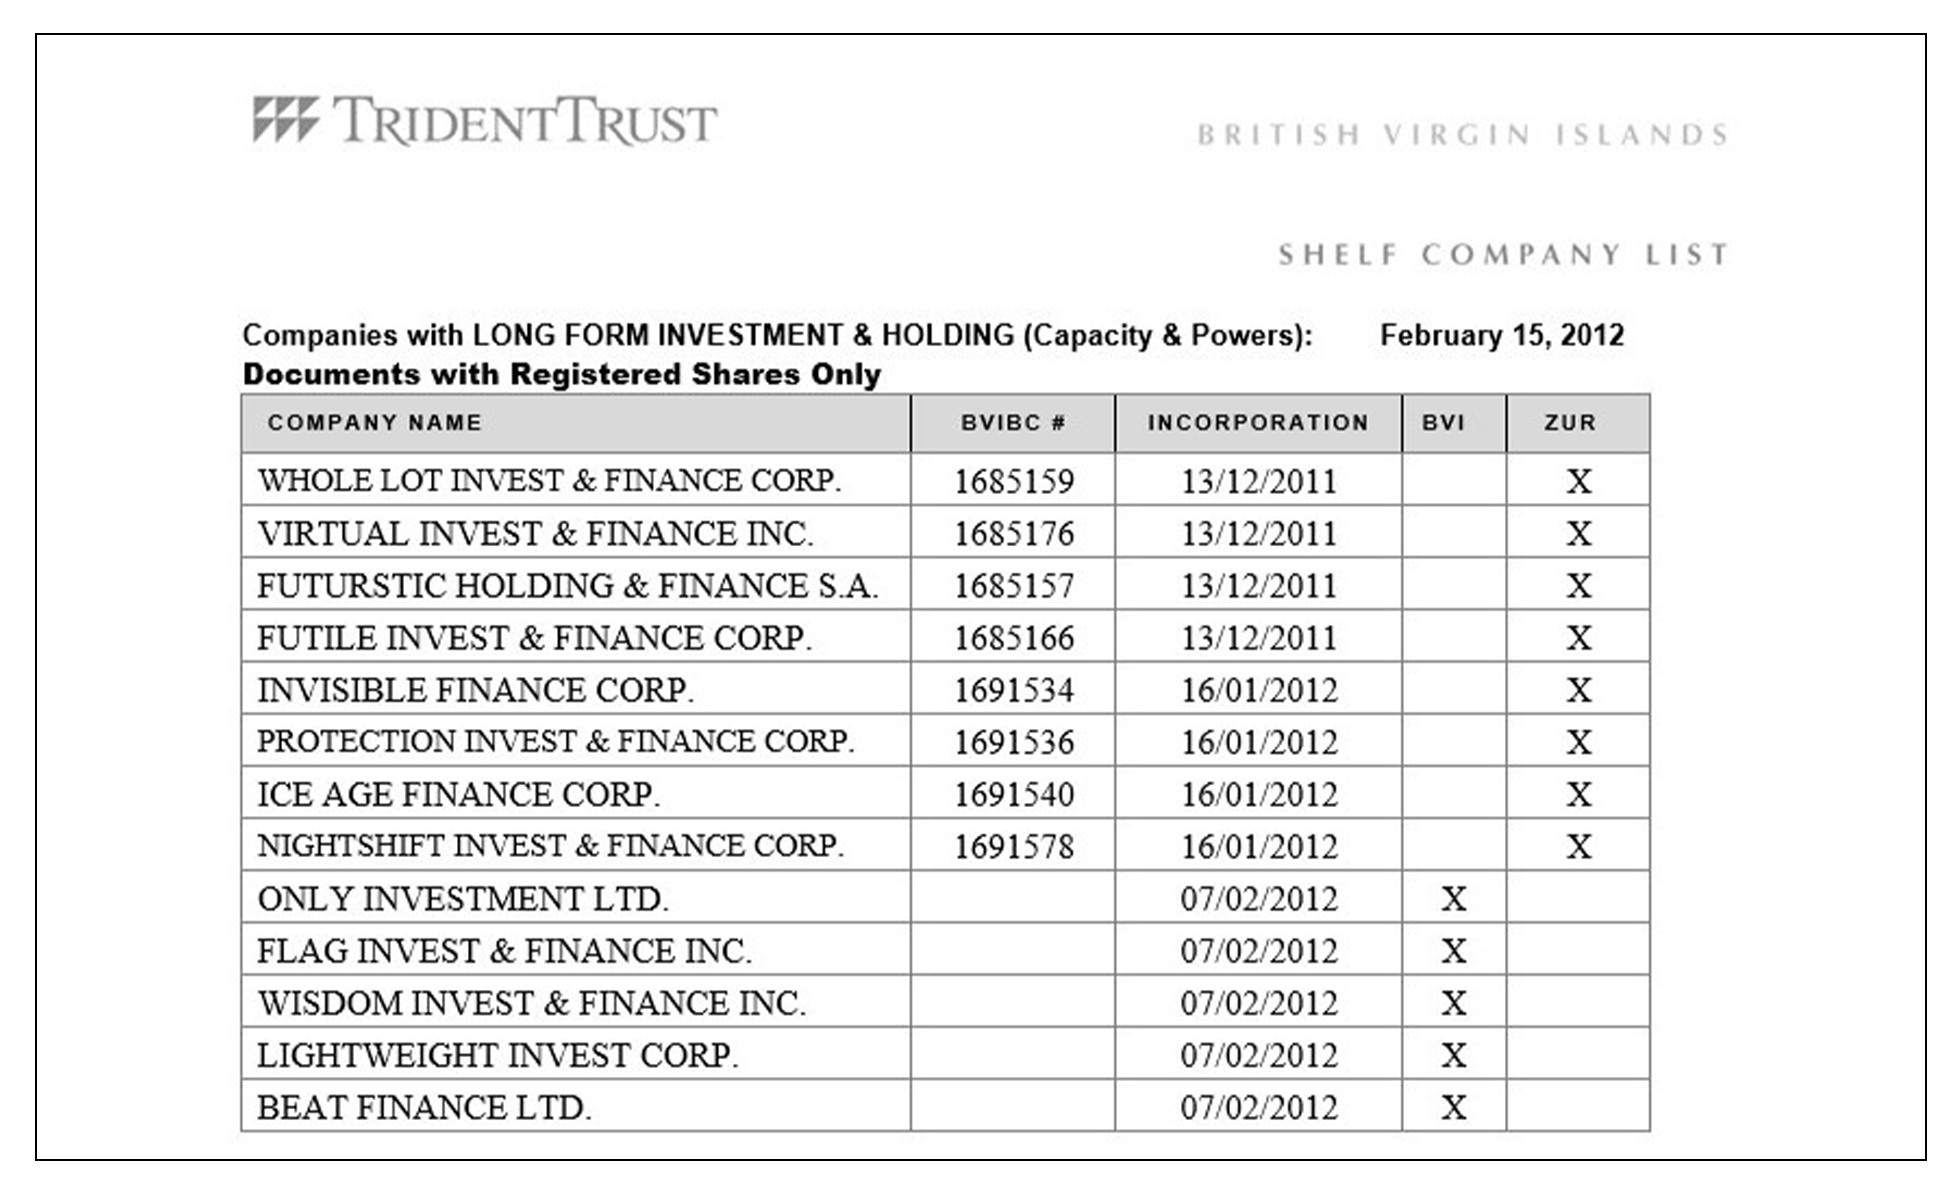The width and height of the screenshot is (1960, 1200).
Task: Click the BVI X mark for ONLY INVESTMENT LTD.
Action: (1454, 899)
